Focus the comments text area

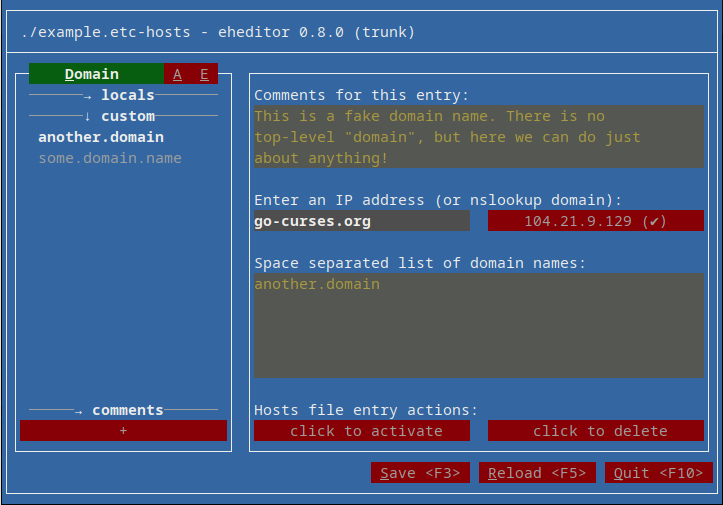click(479, 137)
